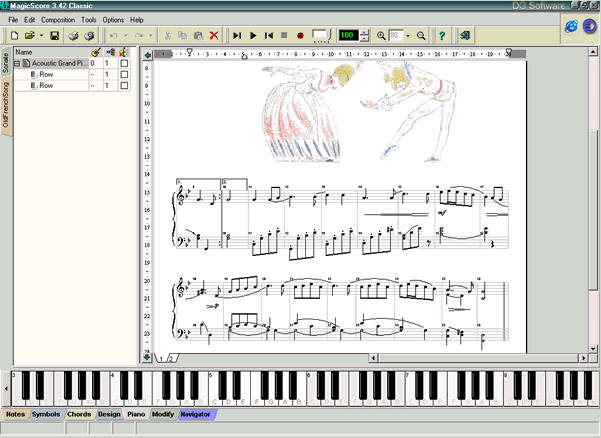The width and height of the screenshot is (601, 438).
Task: Switch to score page 1 tab
Action: tap(161, 359)
